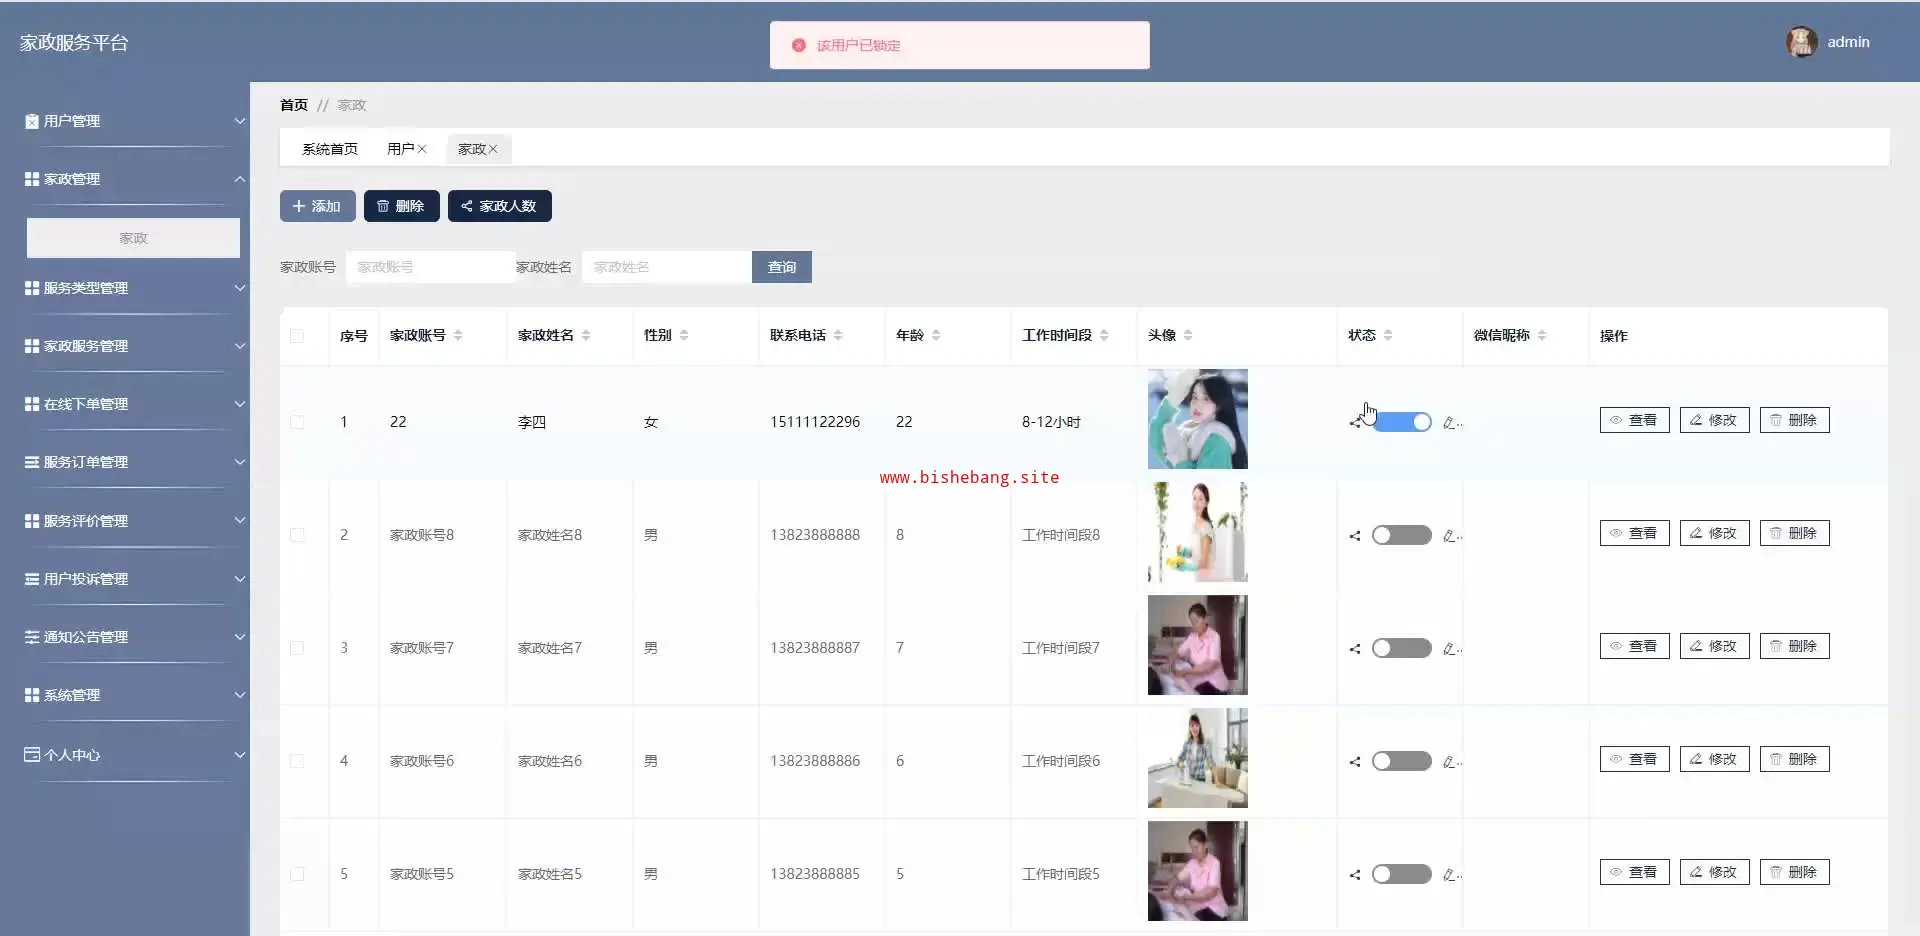Screen dimensions: 1920x936
Task: Tick the checkbox for row 3
Action: [297, 648]
